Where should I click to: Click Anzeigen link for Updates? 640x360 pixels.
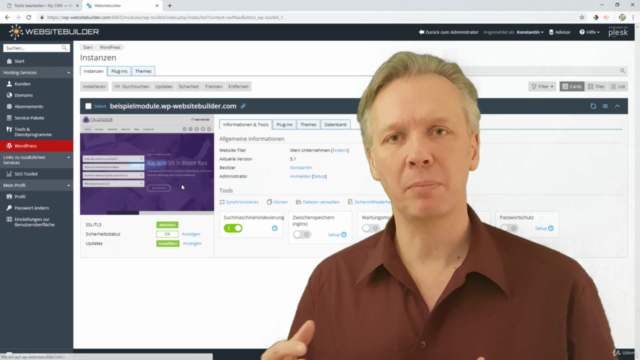click(x=192, y=244)
